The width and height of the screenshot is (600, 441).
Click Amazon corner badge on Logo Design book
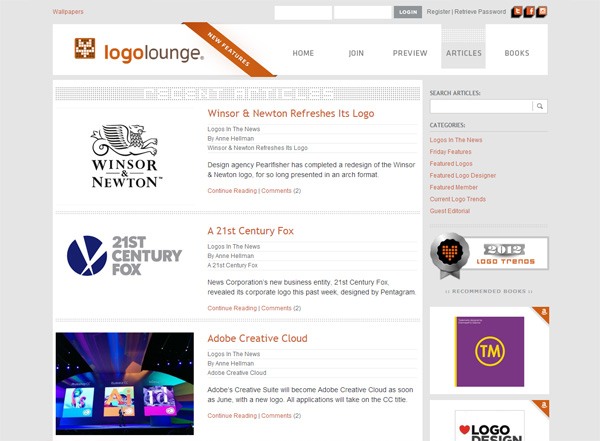click(x=542, y=407)
